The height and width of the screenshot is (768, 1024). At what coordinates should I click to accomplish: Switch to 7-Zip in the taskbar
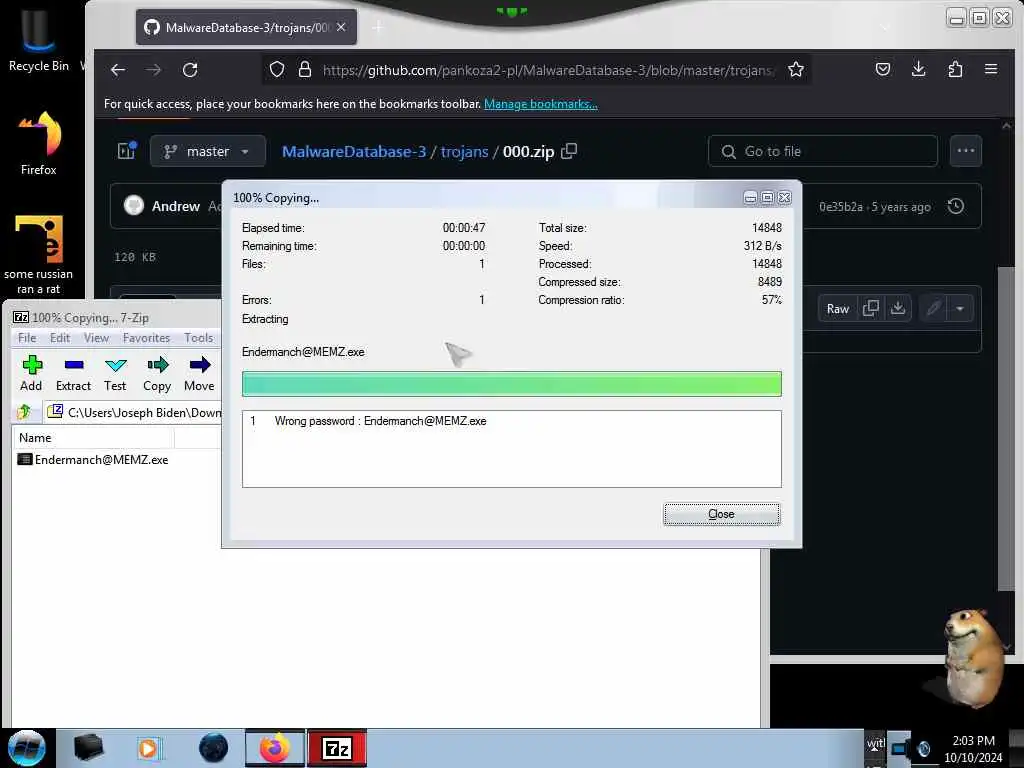337,748
